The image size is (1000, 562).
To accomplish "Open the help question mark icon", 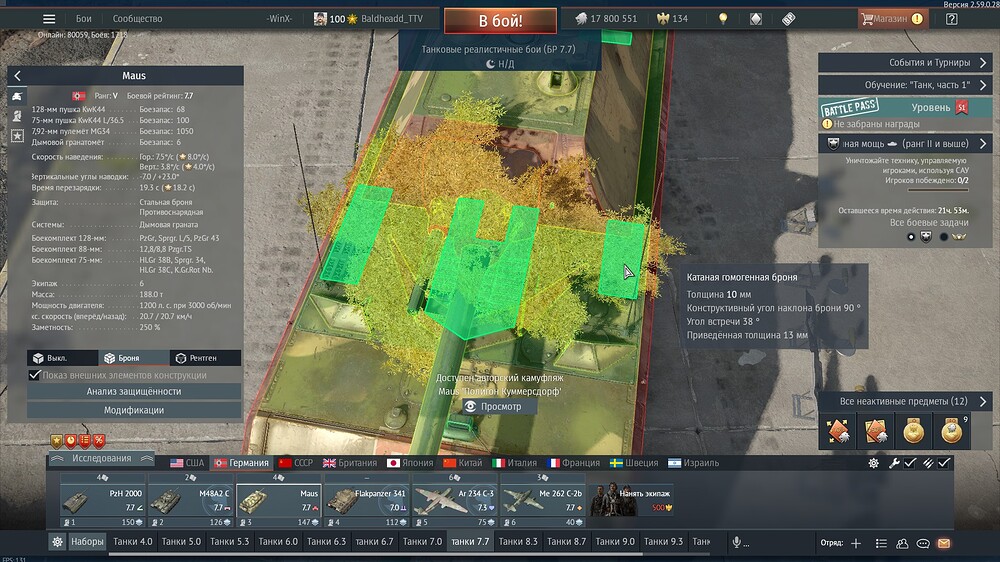I will point(952,18).
